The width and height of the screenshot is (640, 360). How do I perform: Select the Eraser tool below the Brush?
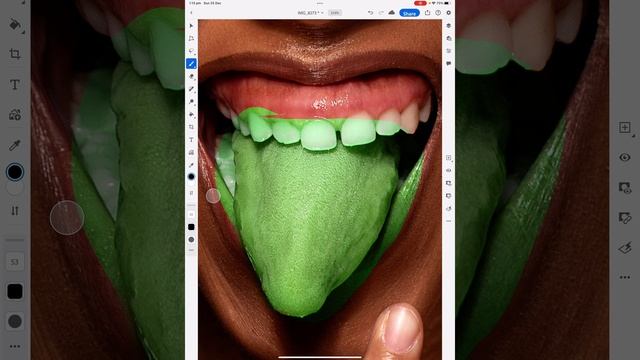[191, 76]
